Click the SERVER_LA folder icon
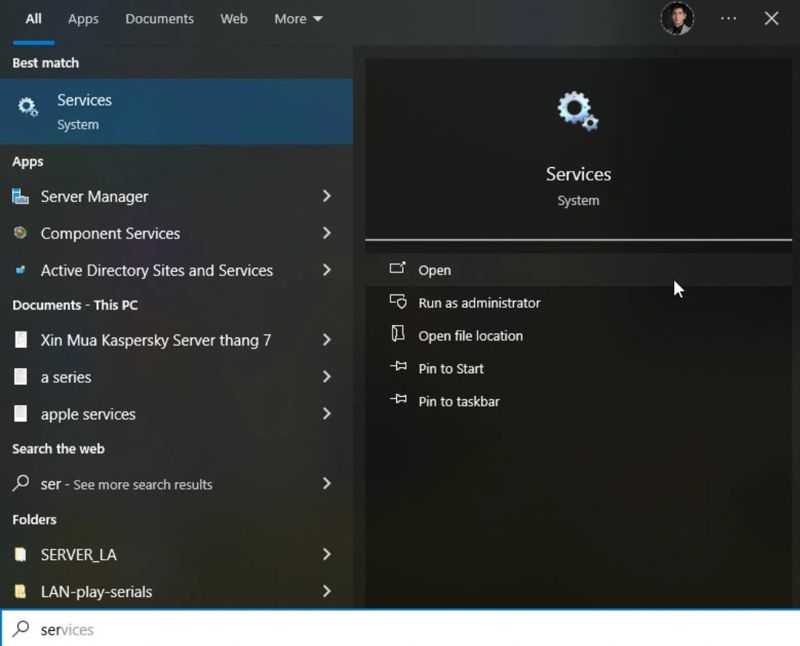This screenshot has height=646, width=800. pyautogui.click(x=21, y=555)
